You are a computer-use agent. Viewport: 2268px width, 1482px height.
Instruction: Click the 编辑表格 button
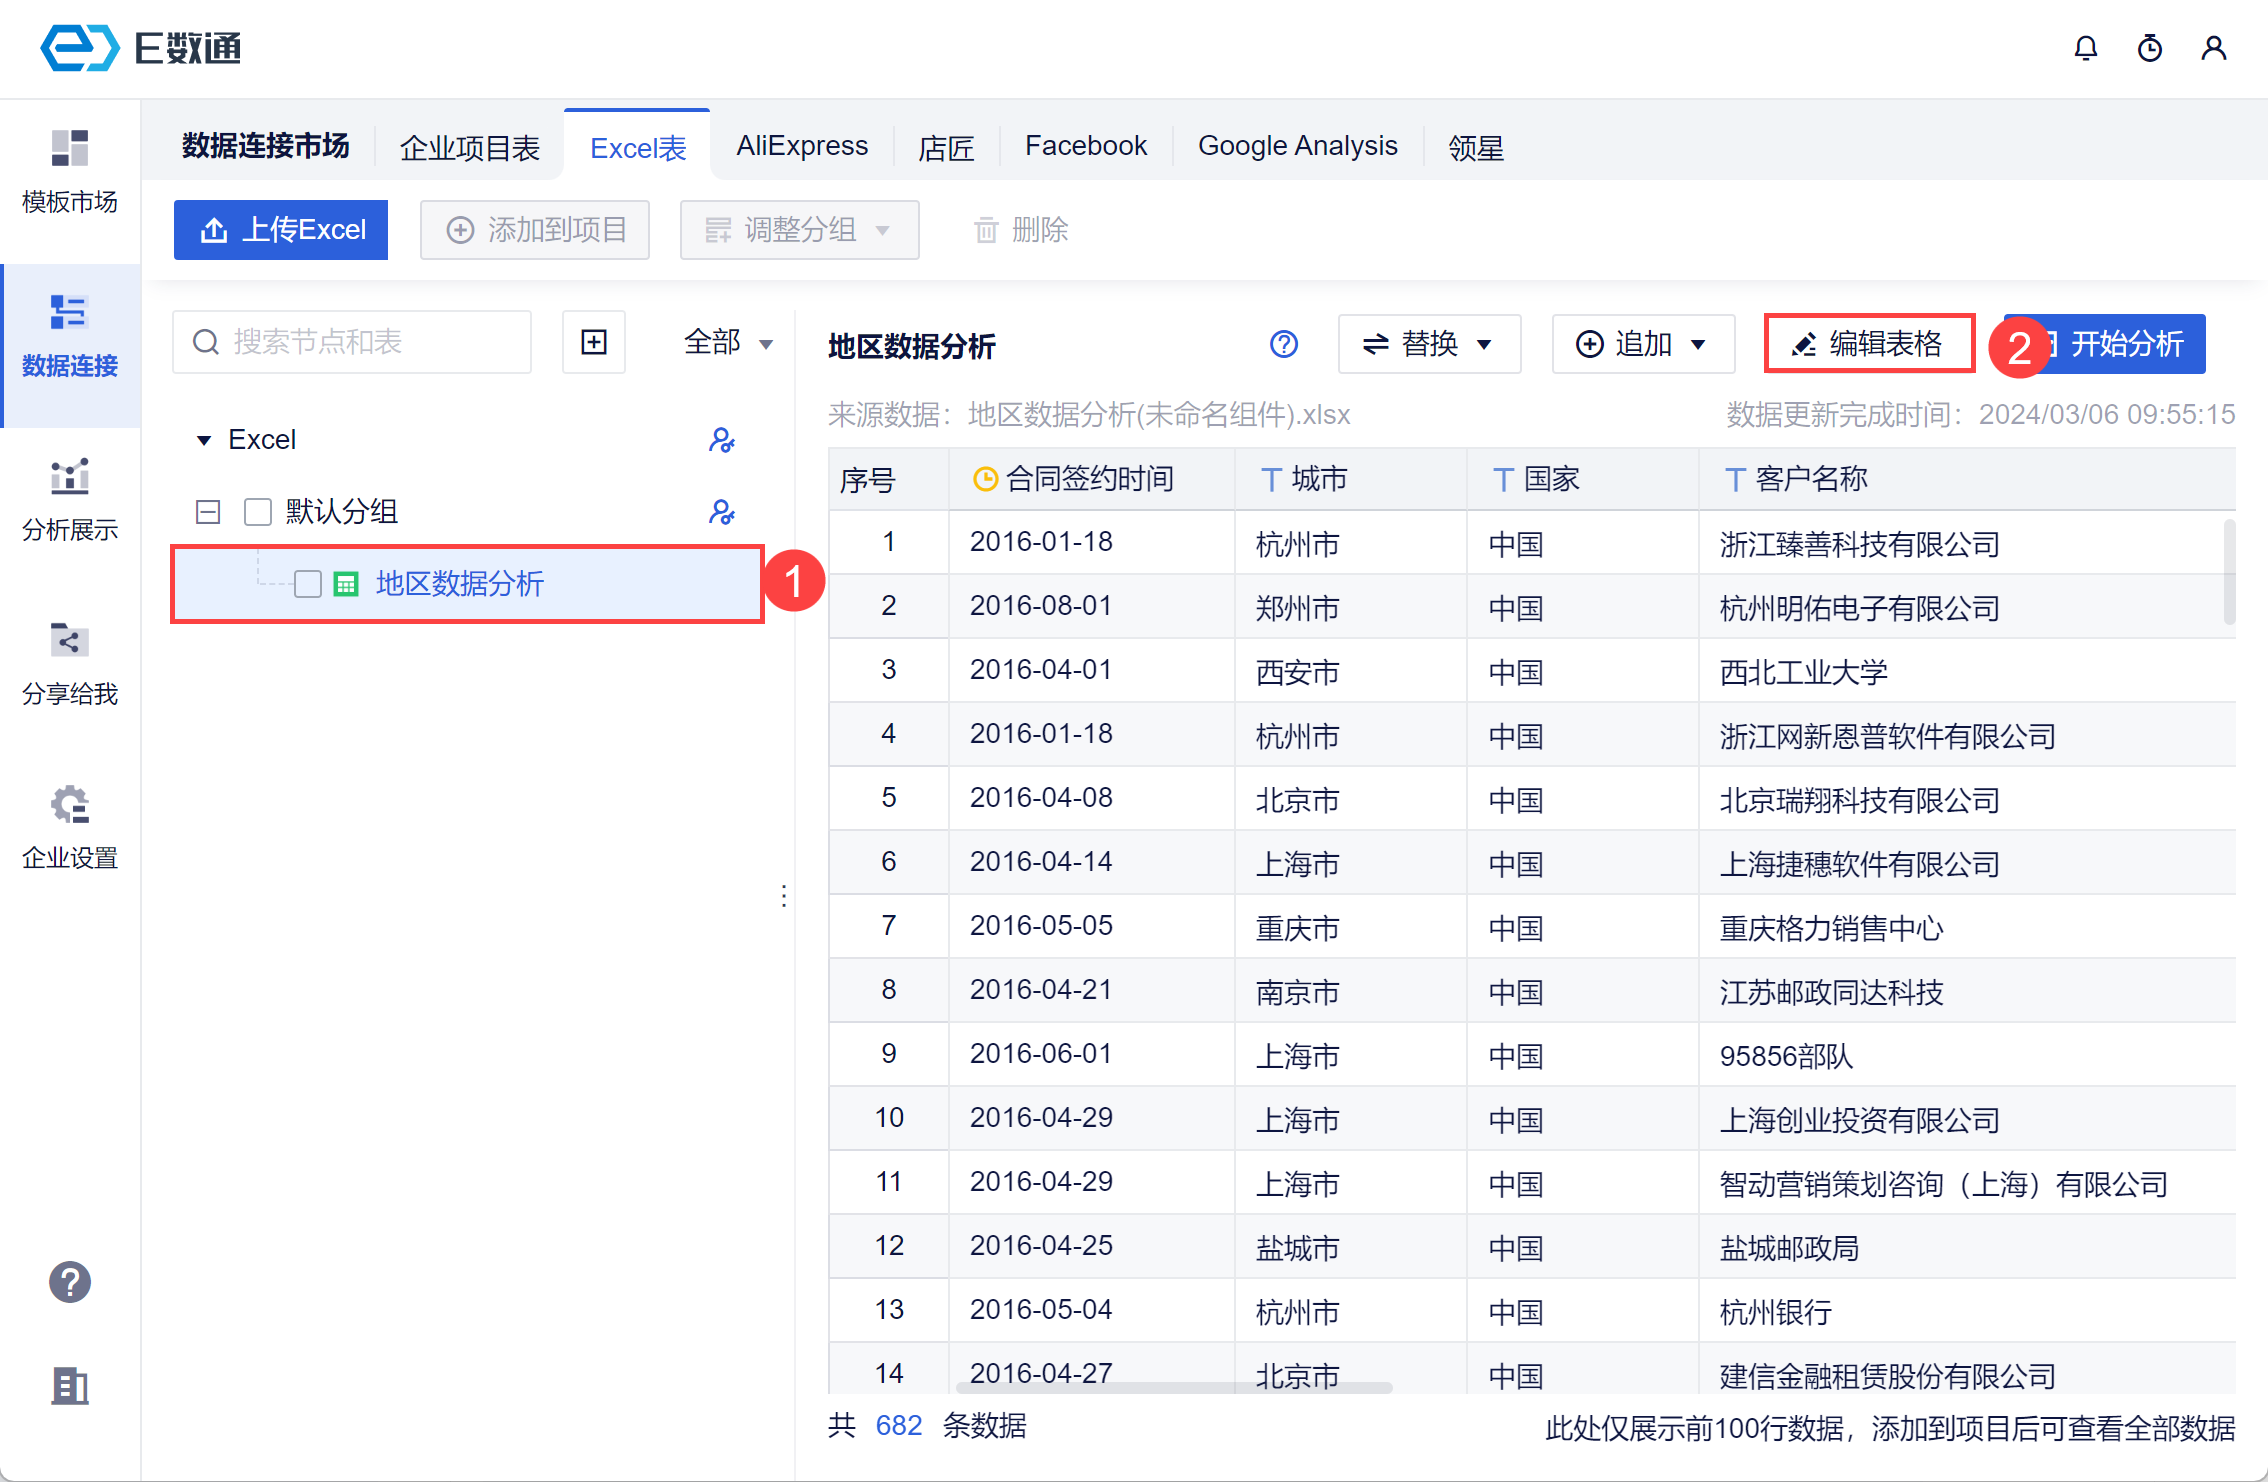(x=1868, y=344)
